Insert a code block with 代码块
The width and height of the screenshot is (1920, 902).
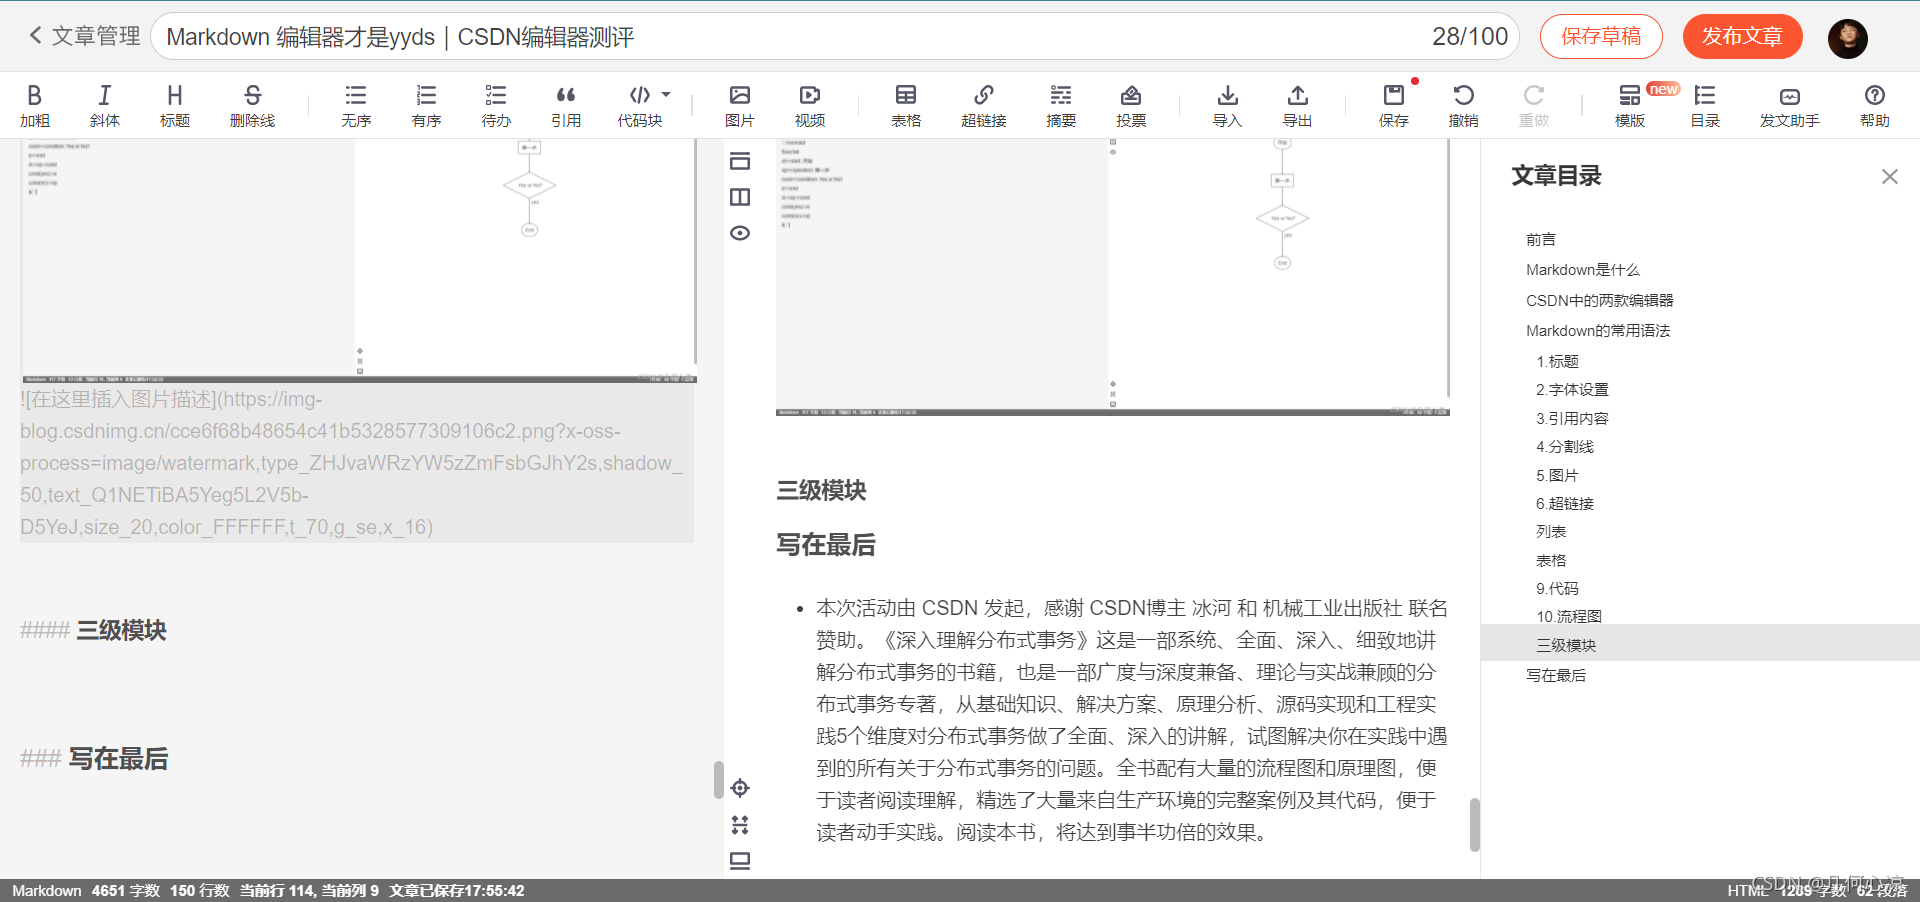pyautogui.click(x=640, y=105)
